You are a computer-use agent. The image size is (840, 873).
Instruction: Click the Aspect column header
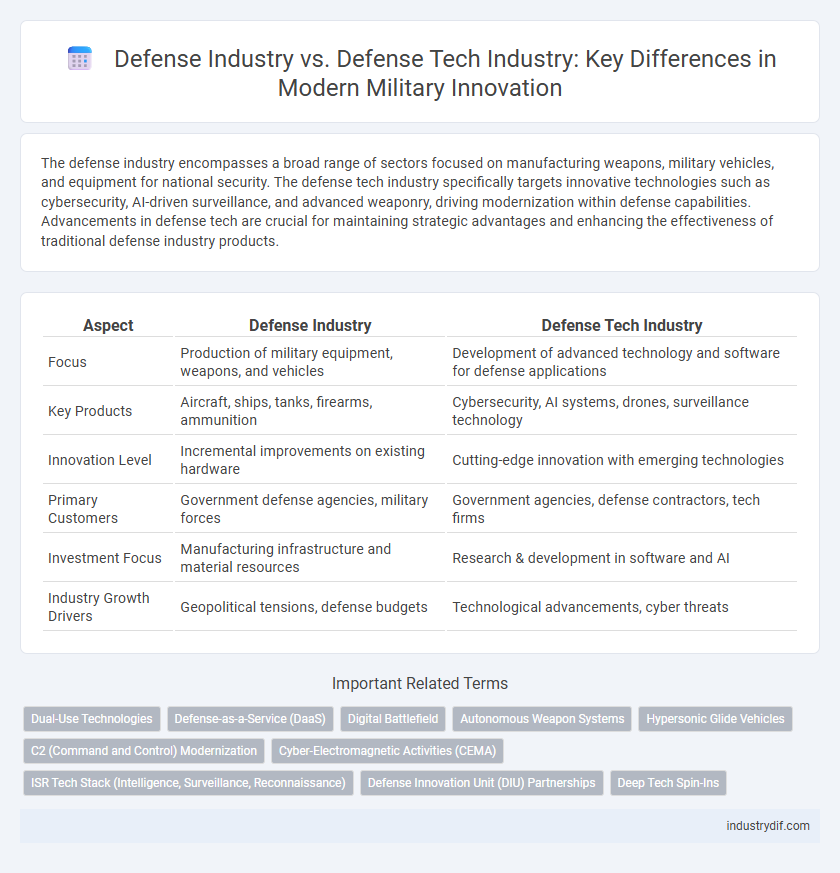(x=108, y=325)
